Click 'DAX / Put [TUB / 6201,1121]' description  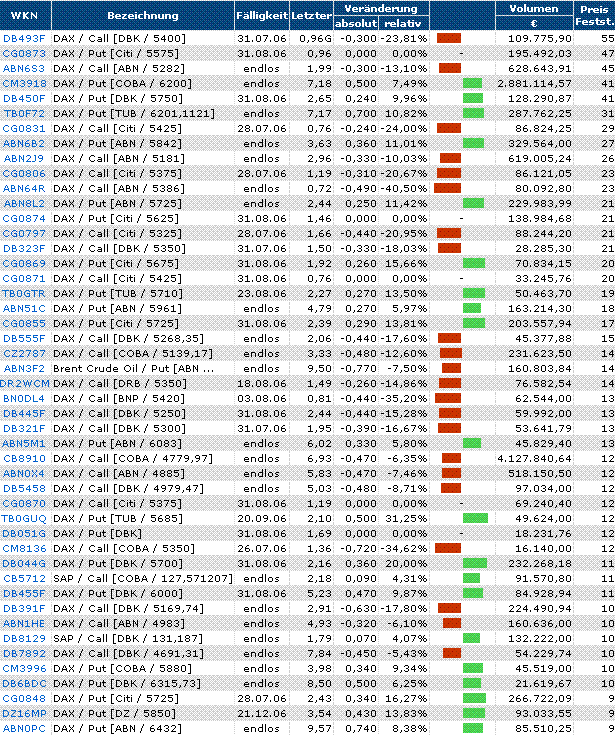pos(134,113)
